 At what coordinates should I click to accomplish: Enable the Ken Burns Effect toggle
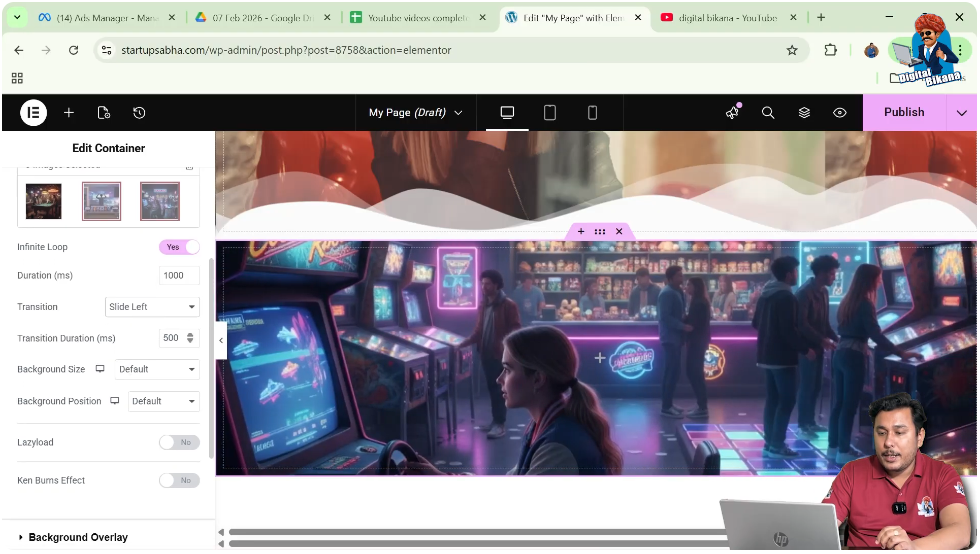[179, 481]
